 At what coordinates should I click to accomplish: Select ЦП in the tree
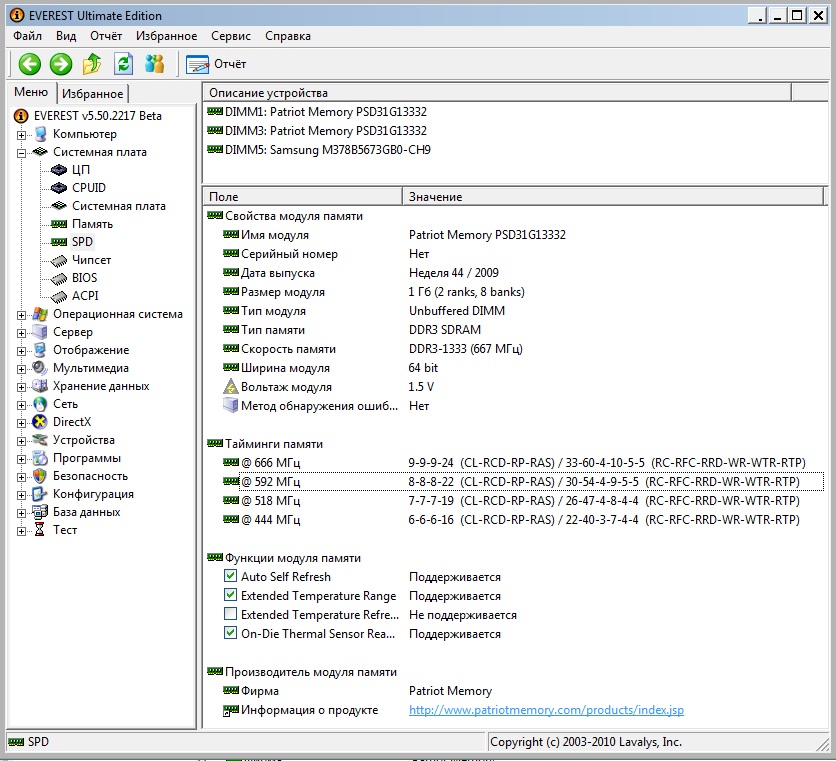coord(81,170)
